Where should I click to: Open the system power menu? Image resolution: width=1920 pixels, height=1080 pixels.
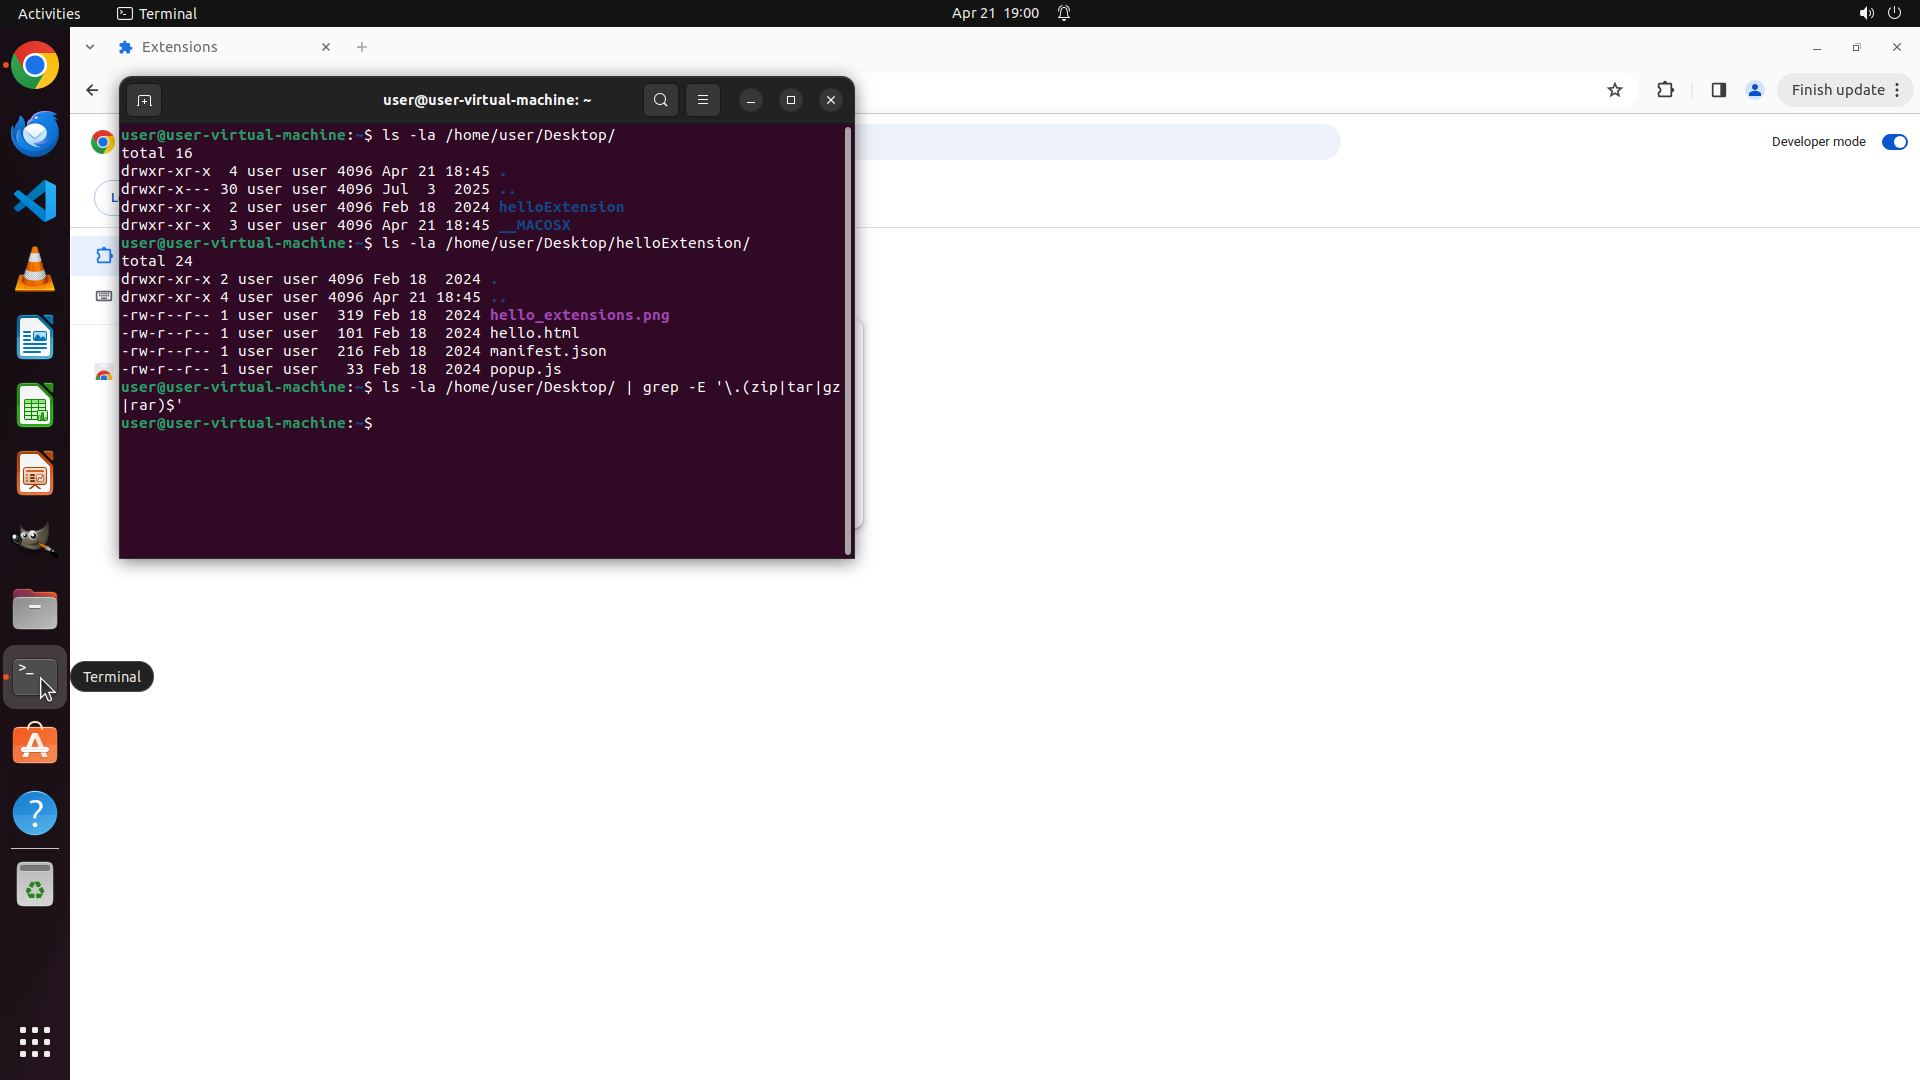(1894, 13)
